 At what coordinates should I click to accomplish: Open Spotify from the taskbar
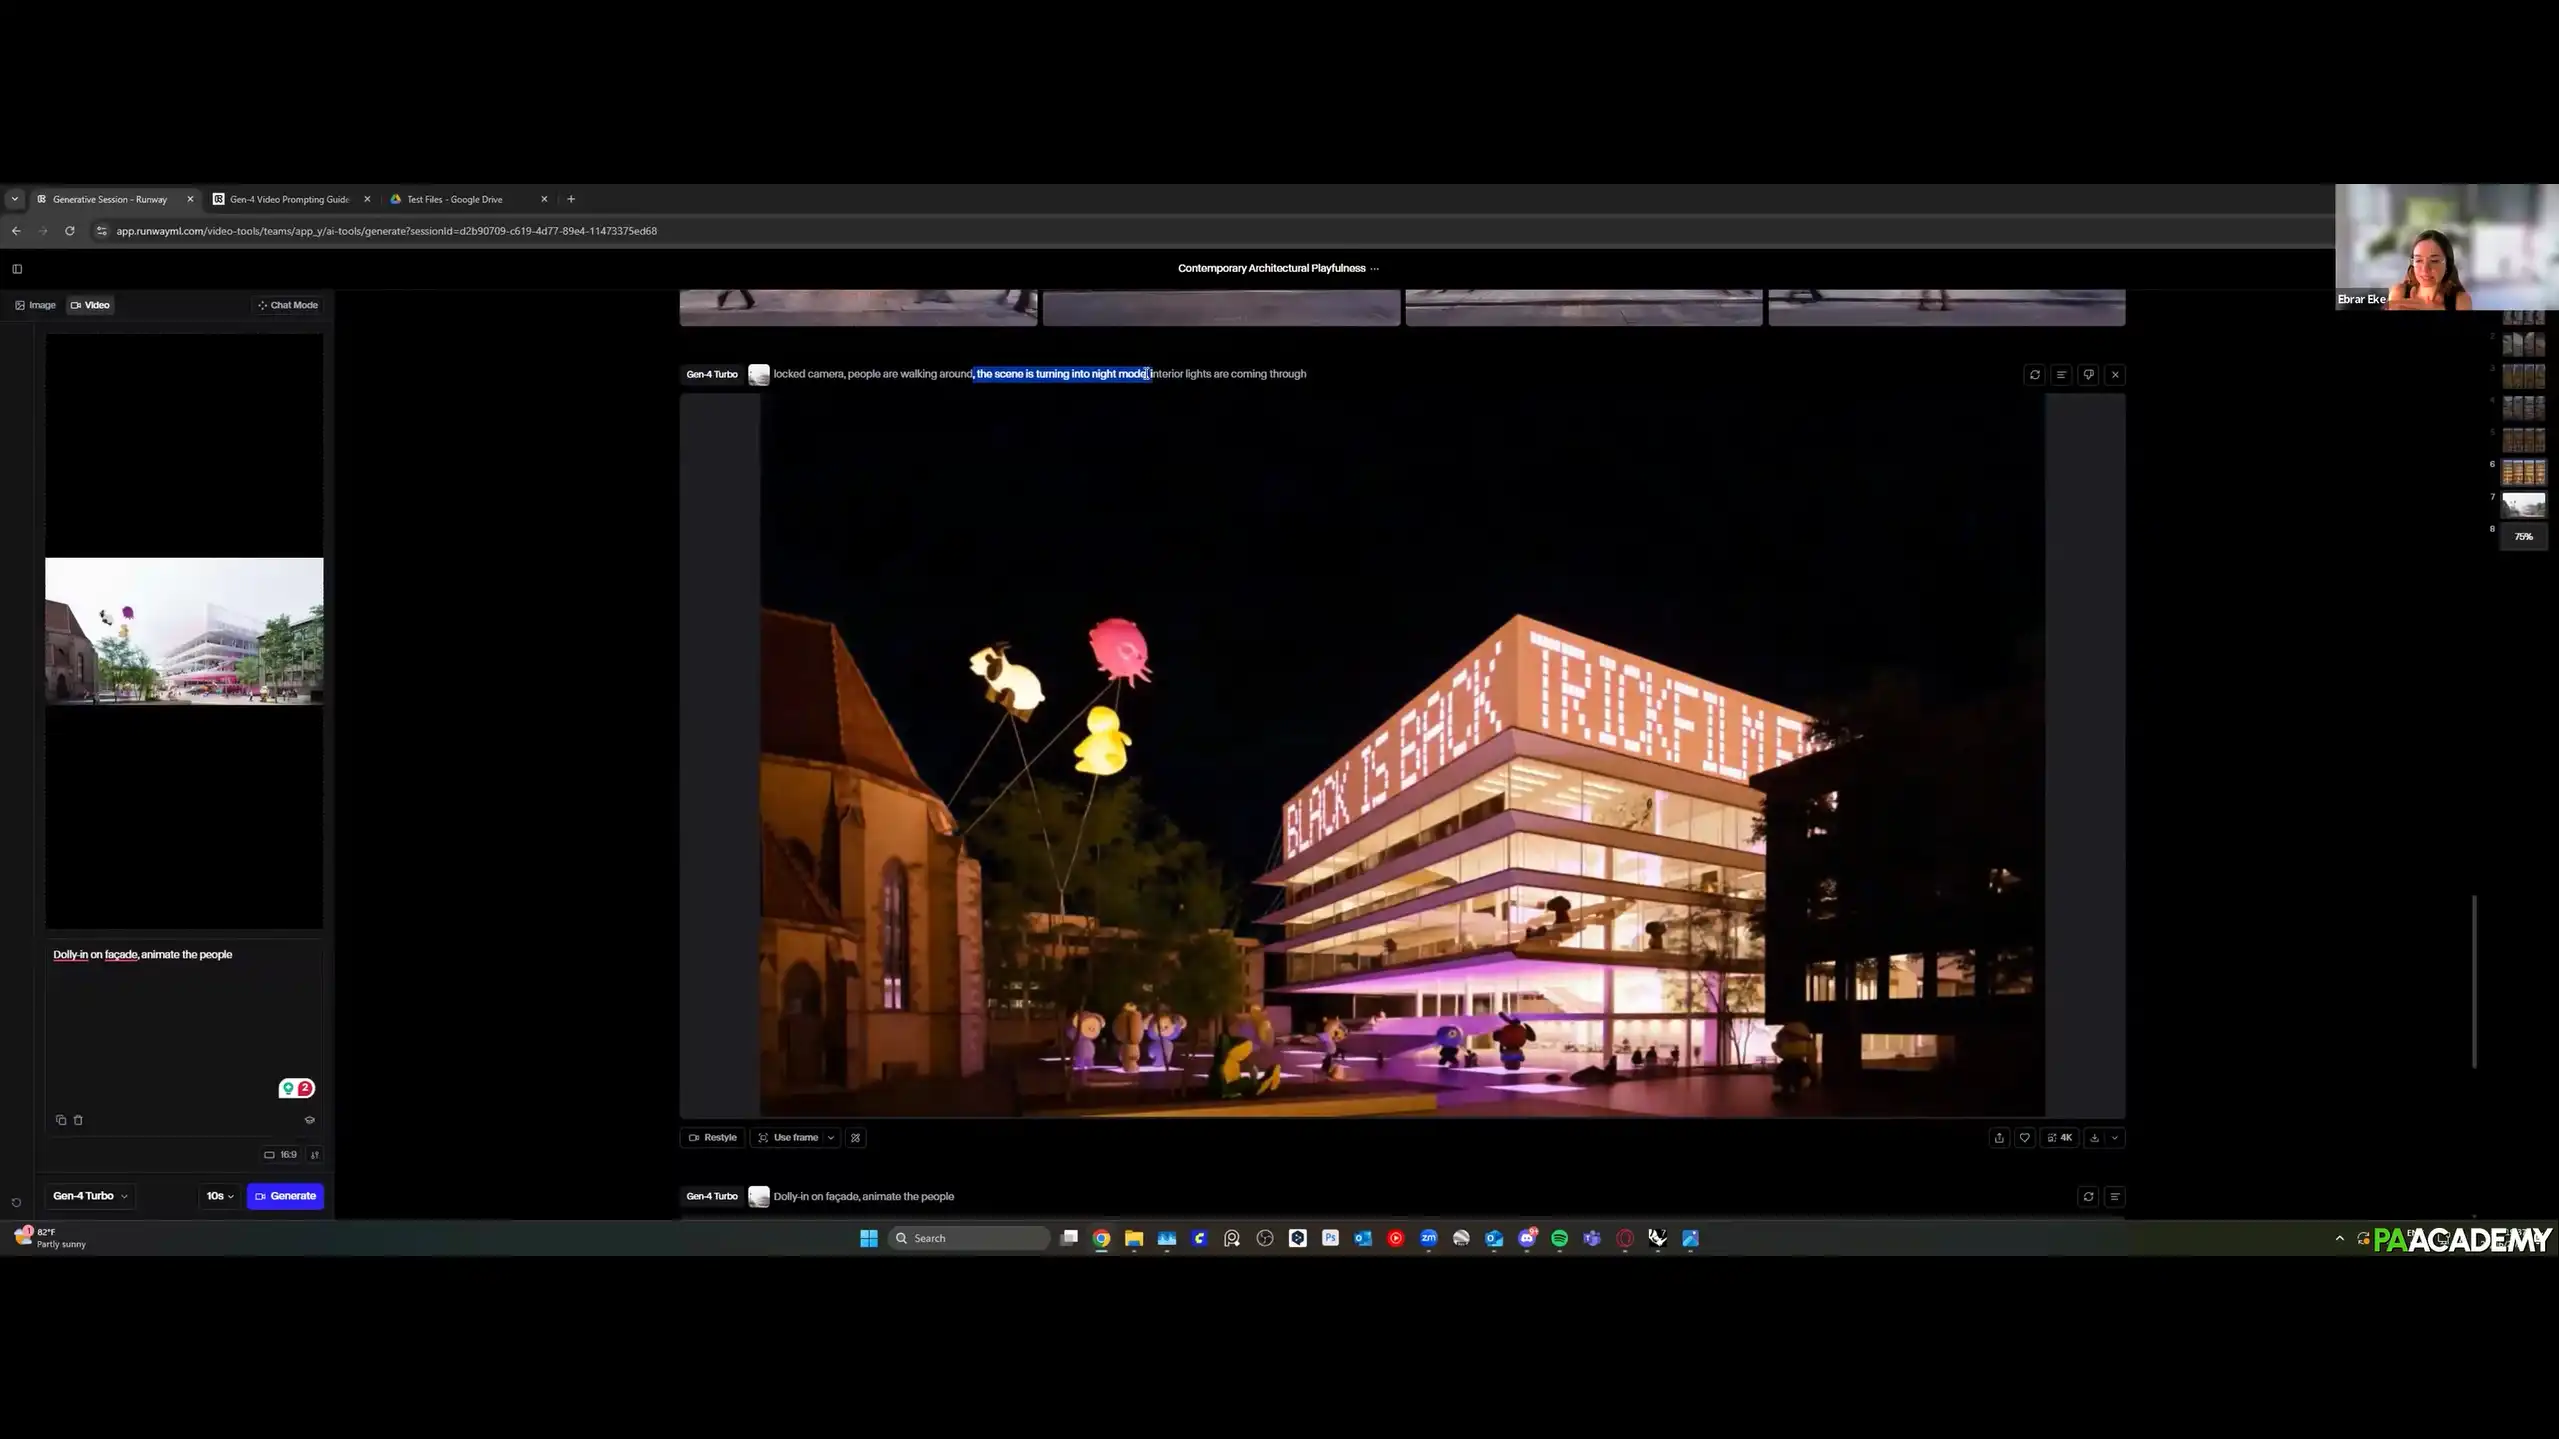coord(1559,1238)
